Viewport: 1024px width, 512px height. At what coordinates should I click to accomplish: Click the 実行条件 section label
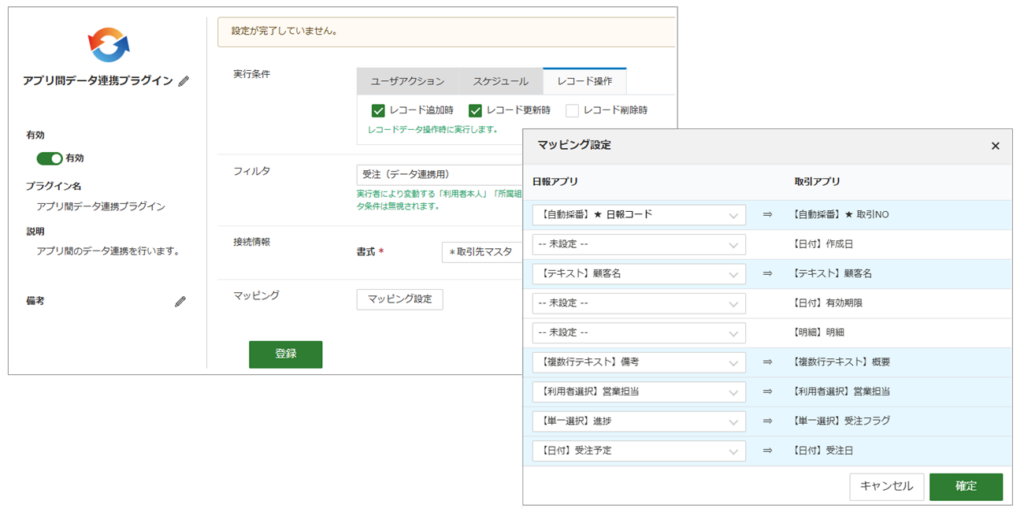tap(251, 74)
